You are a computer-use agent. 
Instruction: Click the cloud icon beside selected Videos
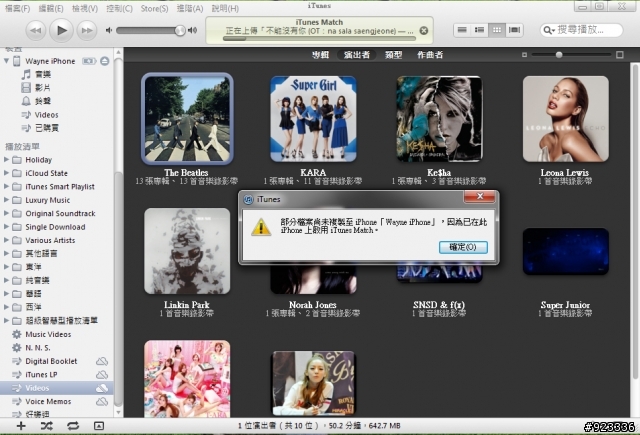pos(102,388)
